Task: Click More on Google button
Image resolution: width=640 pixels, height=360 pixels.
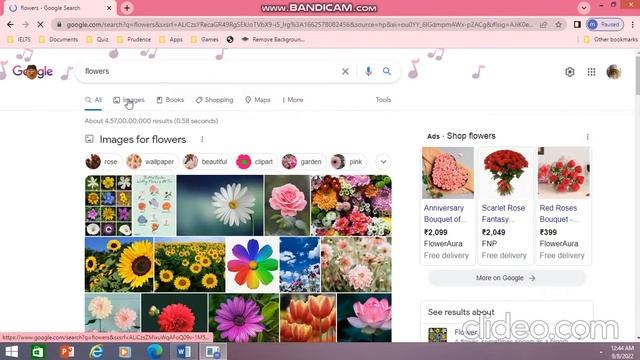Action: point(506,278)
